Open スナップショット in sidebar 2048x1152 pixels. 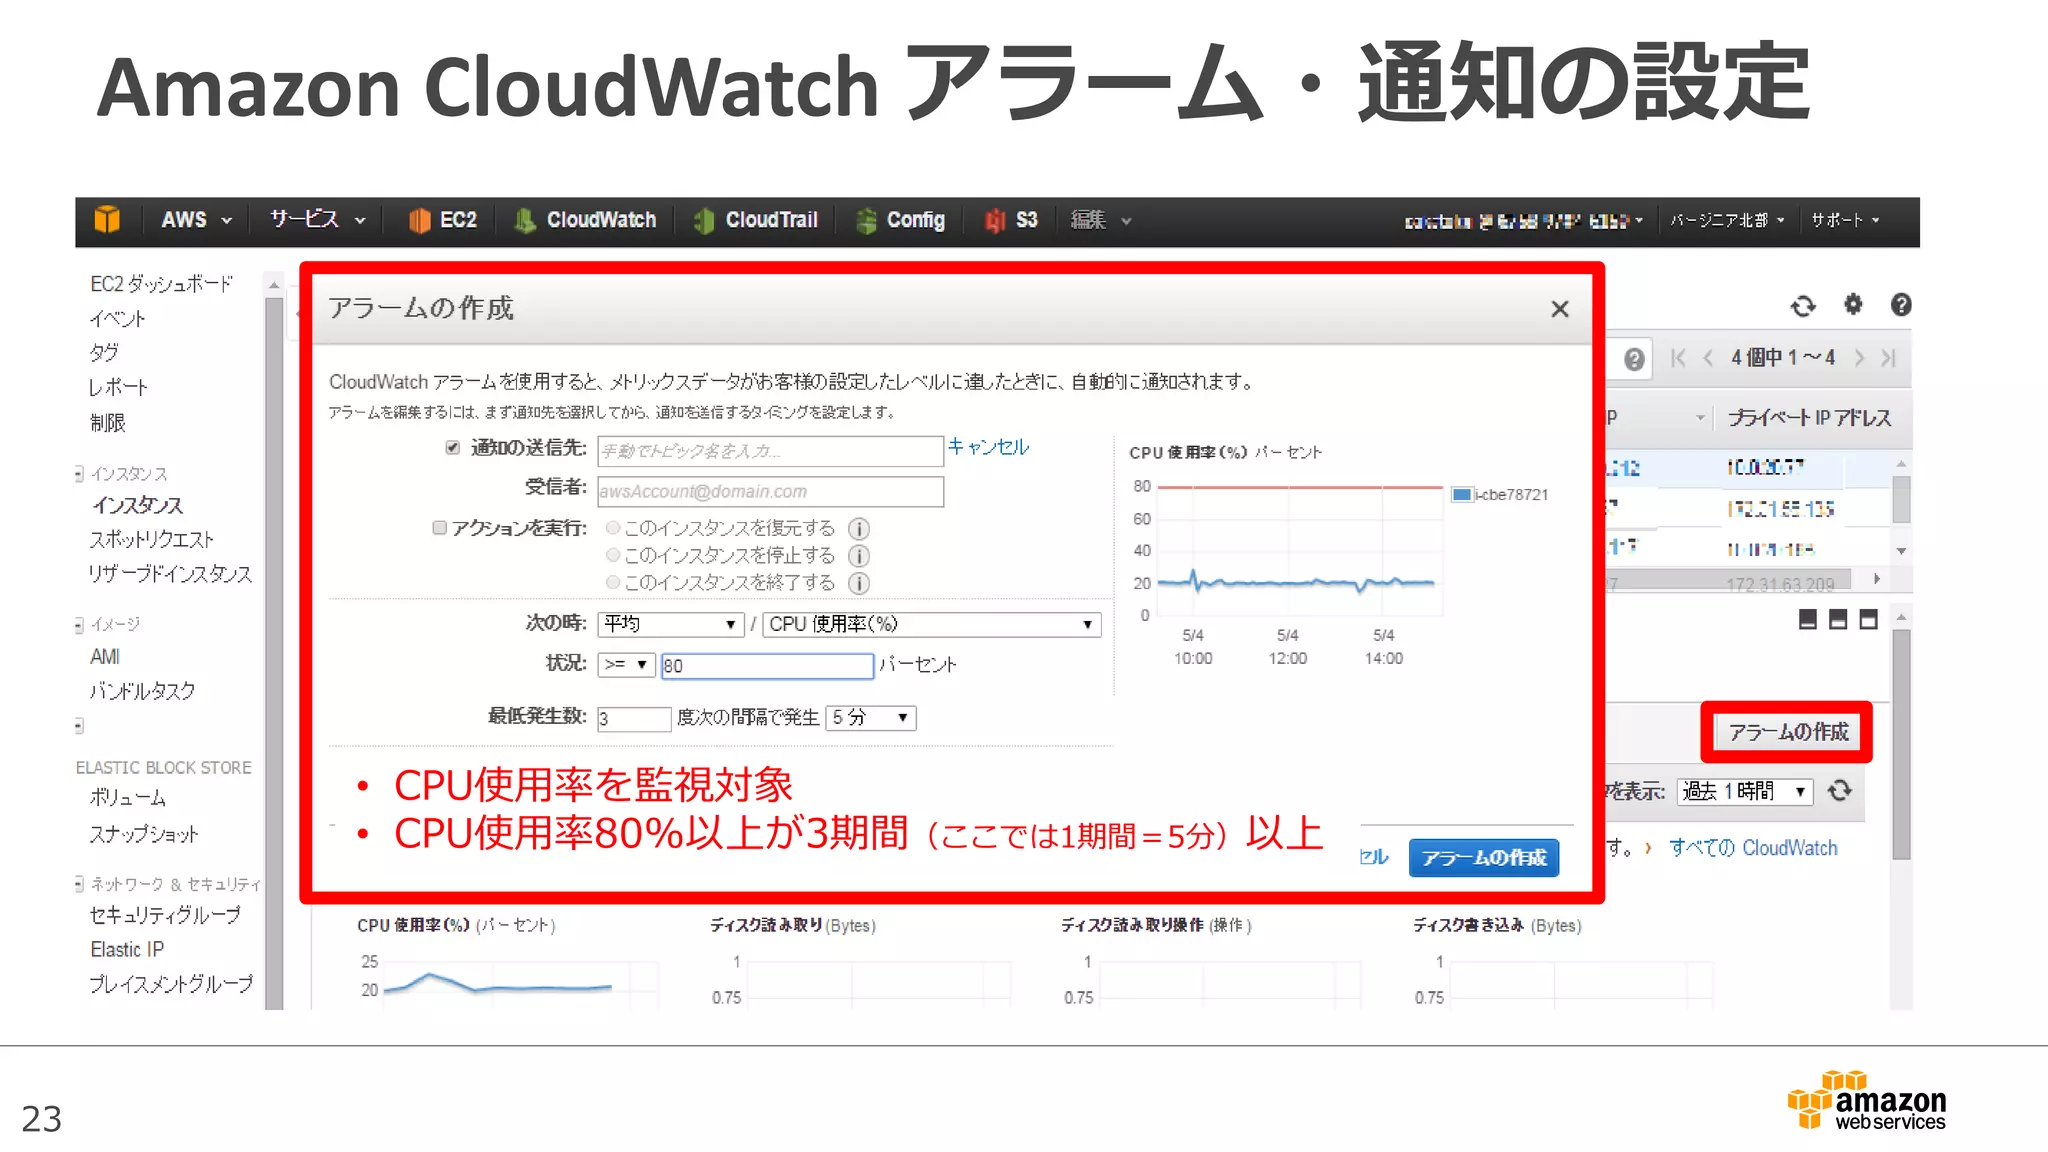tap(144, 834)
